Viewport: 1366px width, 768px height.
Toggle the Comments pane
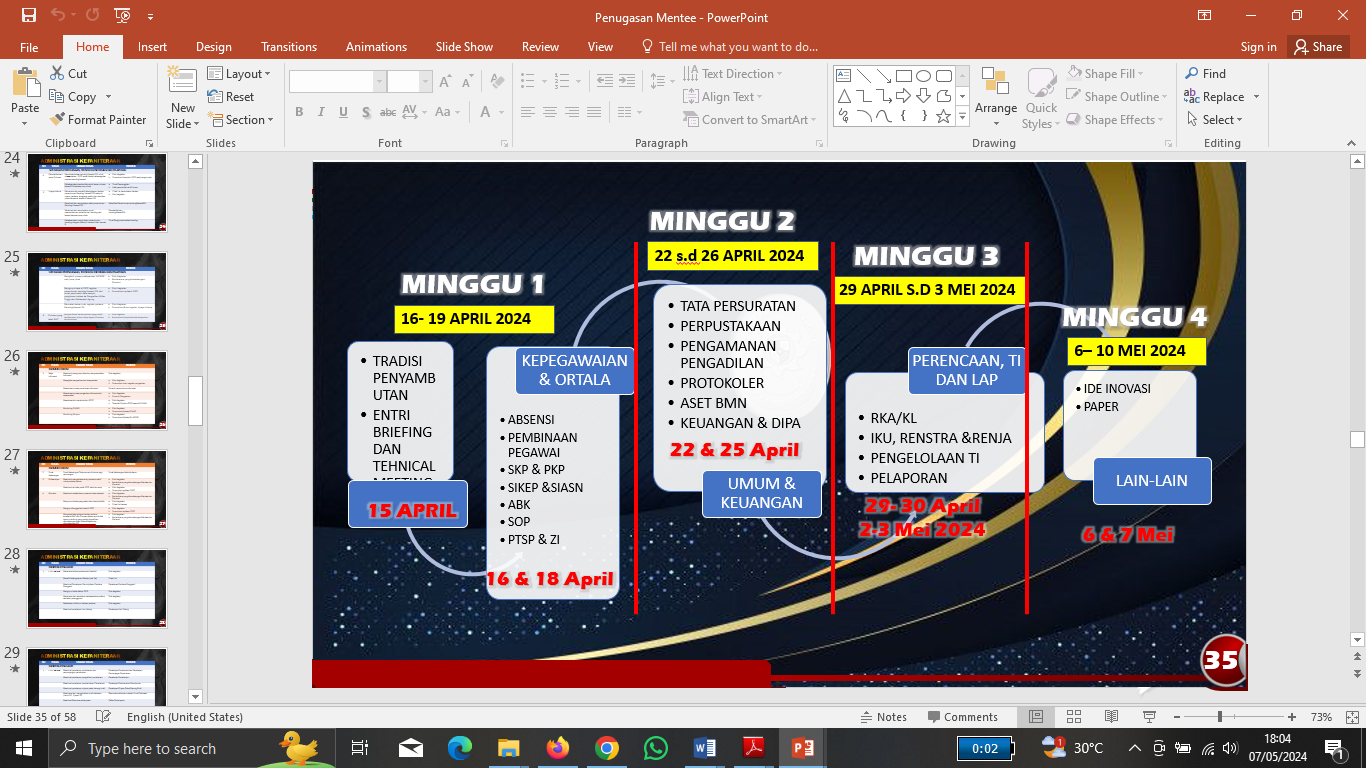tap(961, 717)
